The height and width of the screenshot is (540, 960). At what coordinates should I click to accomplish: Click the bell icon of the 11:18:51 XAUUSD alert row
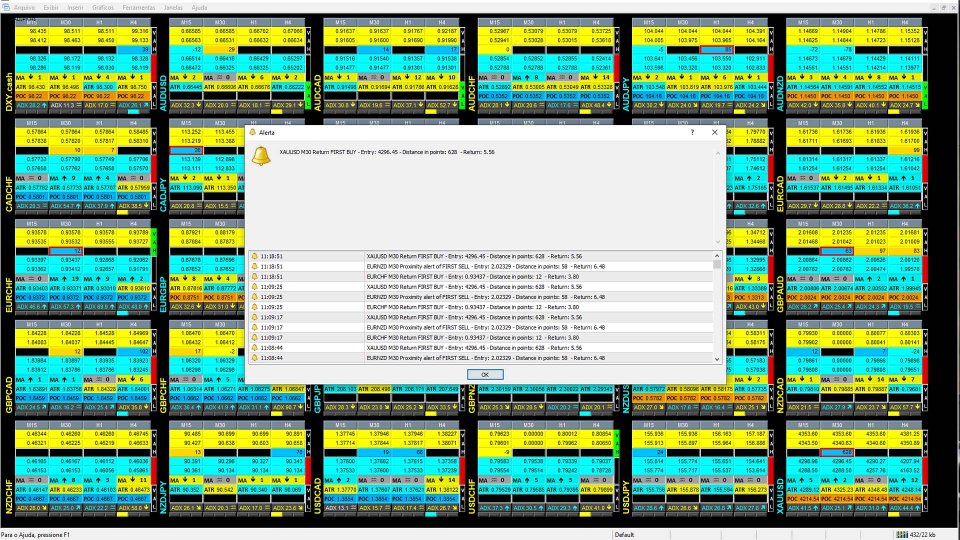pyautogui.click(x=255, y=257)
